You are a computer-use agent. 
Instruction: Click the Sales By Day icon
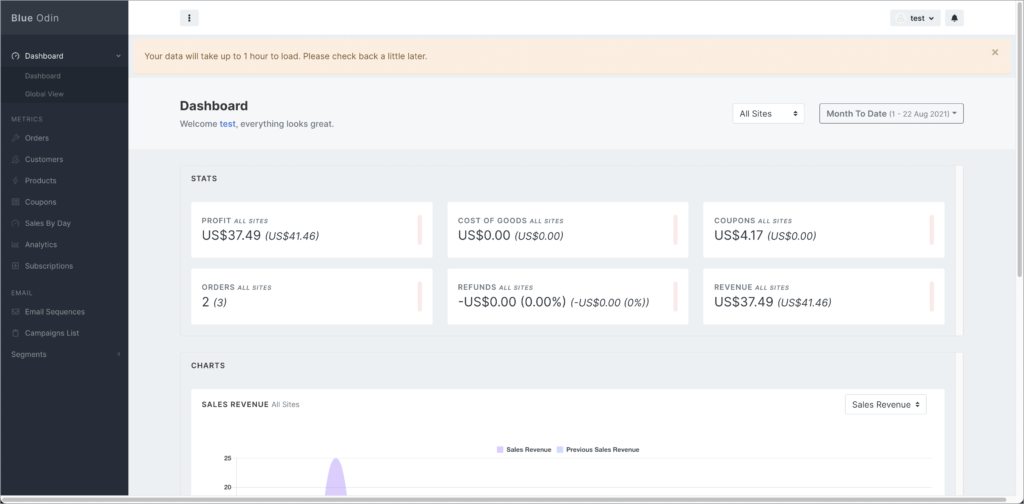16,223
